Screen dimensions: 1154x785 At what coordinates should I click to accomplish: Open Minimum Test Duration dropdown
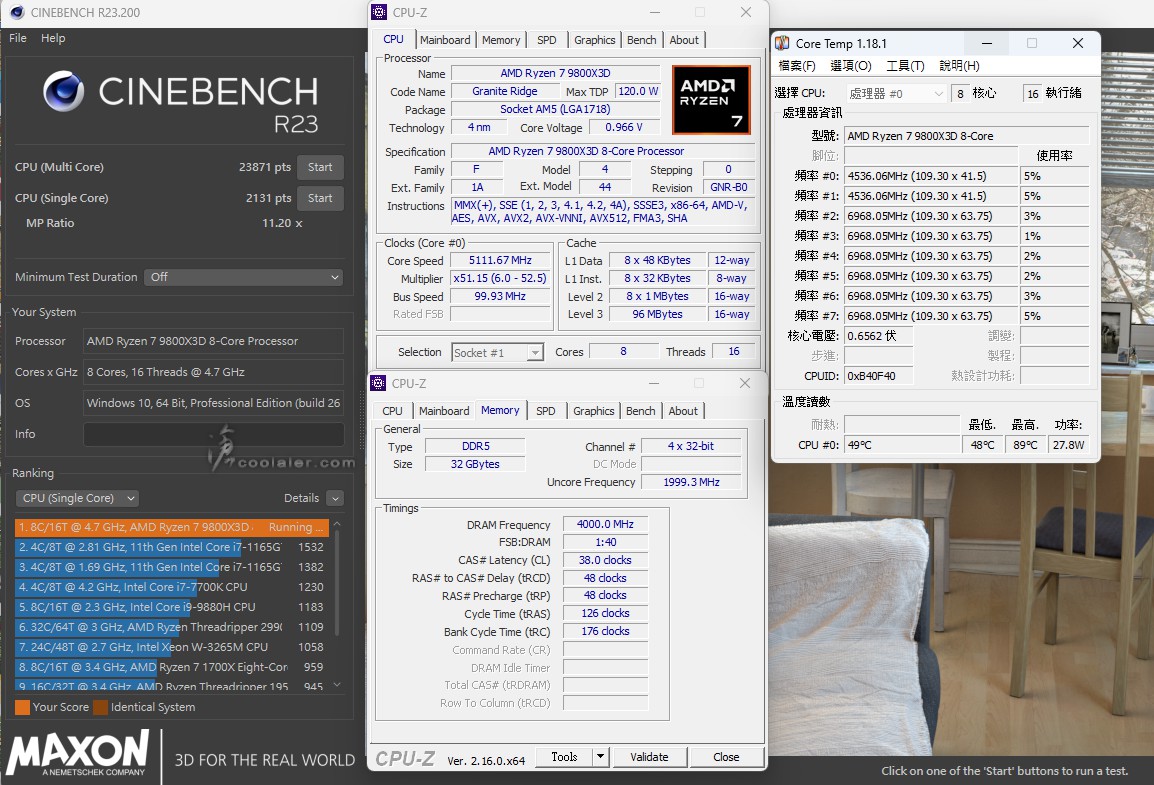[244, 277]
